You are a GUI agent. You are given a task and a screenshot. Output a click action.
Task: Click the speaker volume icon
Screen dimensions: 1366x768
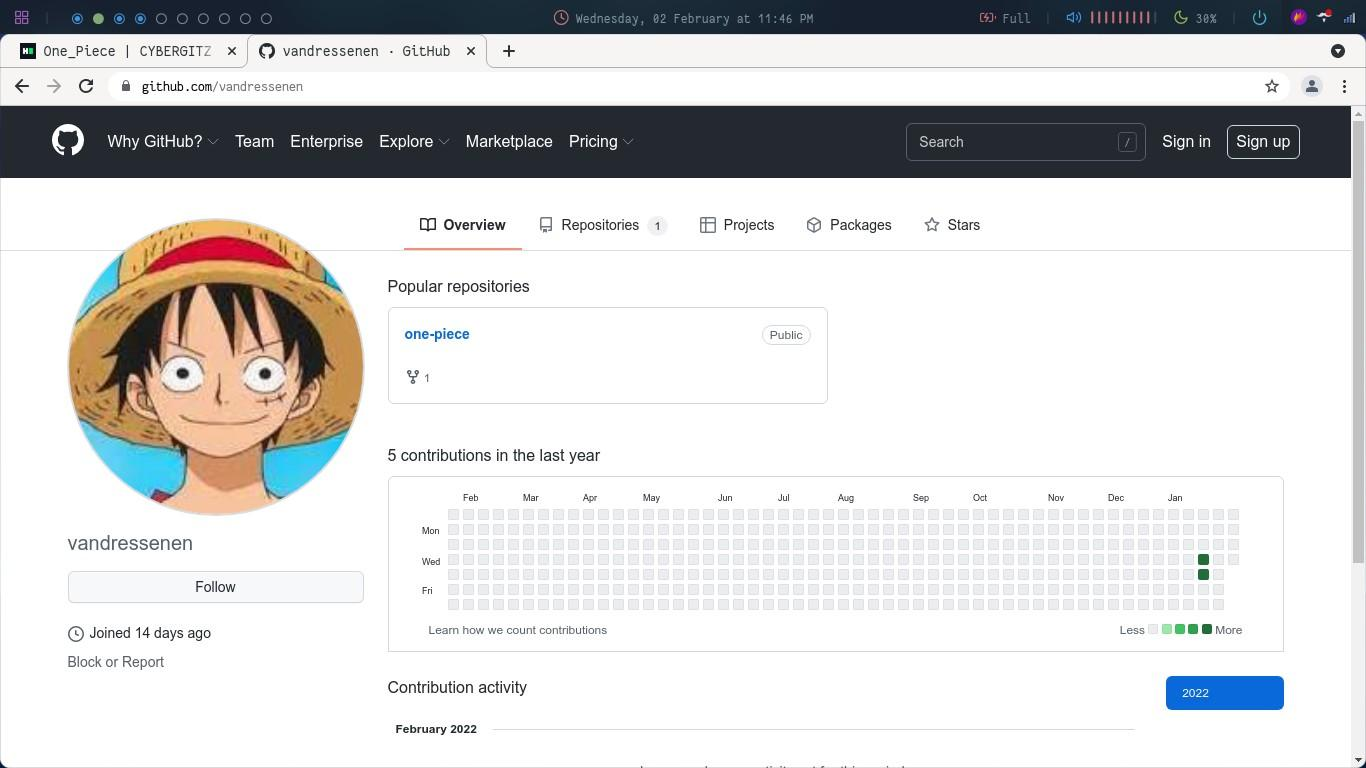(x=1073, y=18)
